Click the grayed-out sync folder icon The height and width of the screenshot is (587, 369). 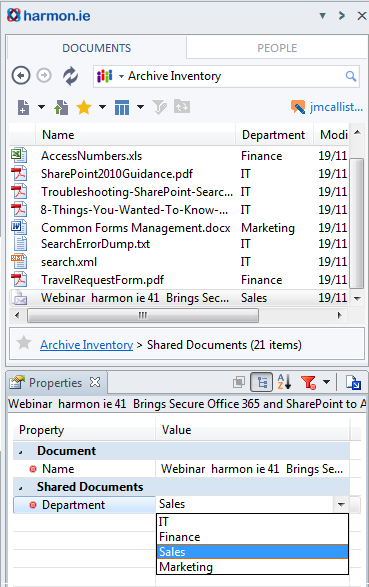pyautogui.click(x=182, y=107)
